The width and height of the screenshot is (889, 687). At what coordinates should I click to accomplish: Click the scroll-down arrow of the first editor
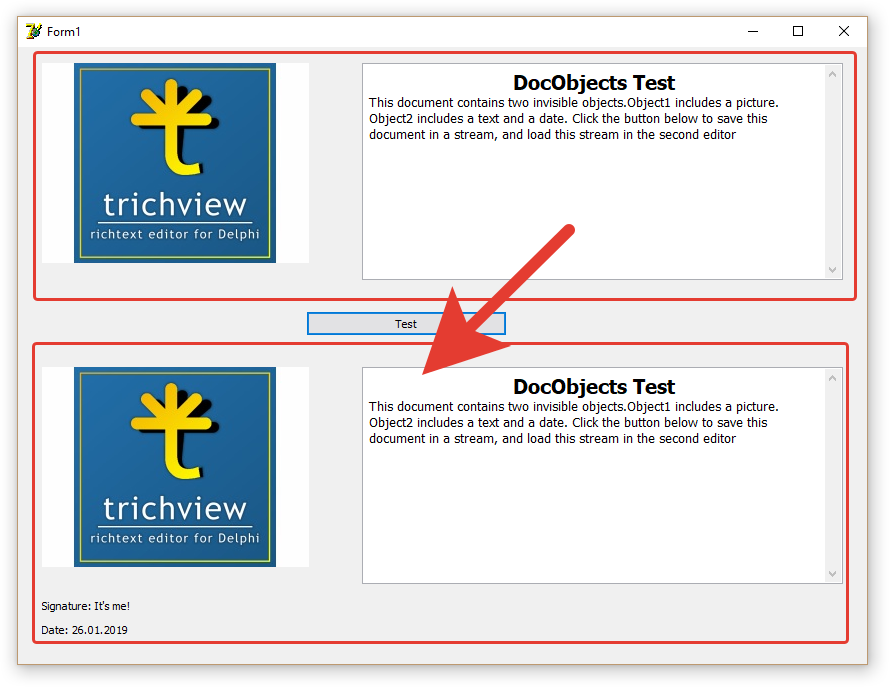(832, 270)
